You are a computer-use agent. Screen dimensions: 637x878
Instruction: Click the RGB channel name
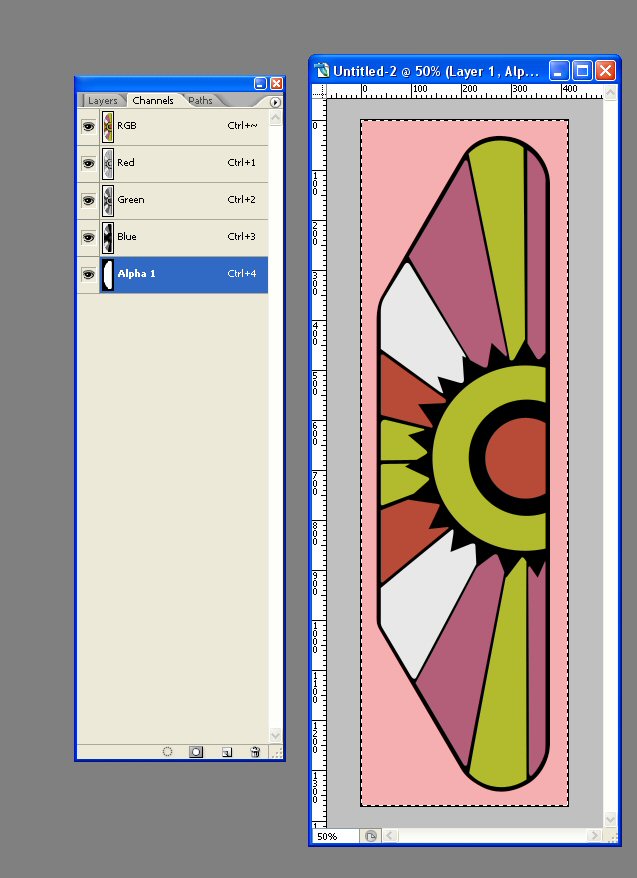coord(127,125)
